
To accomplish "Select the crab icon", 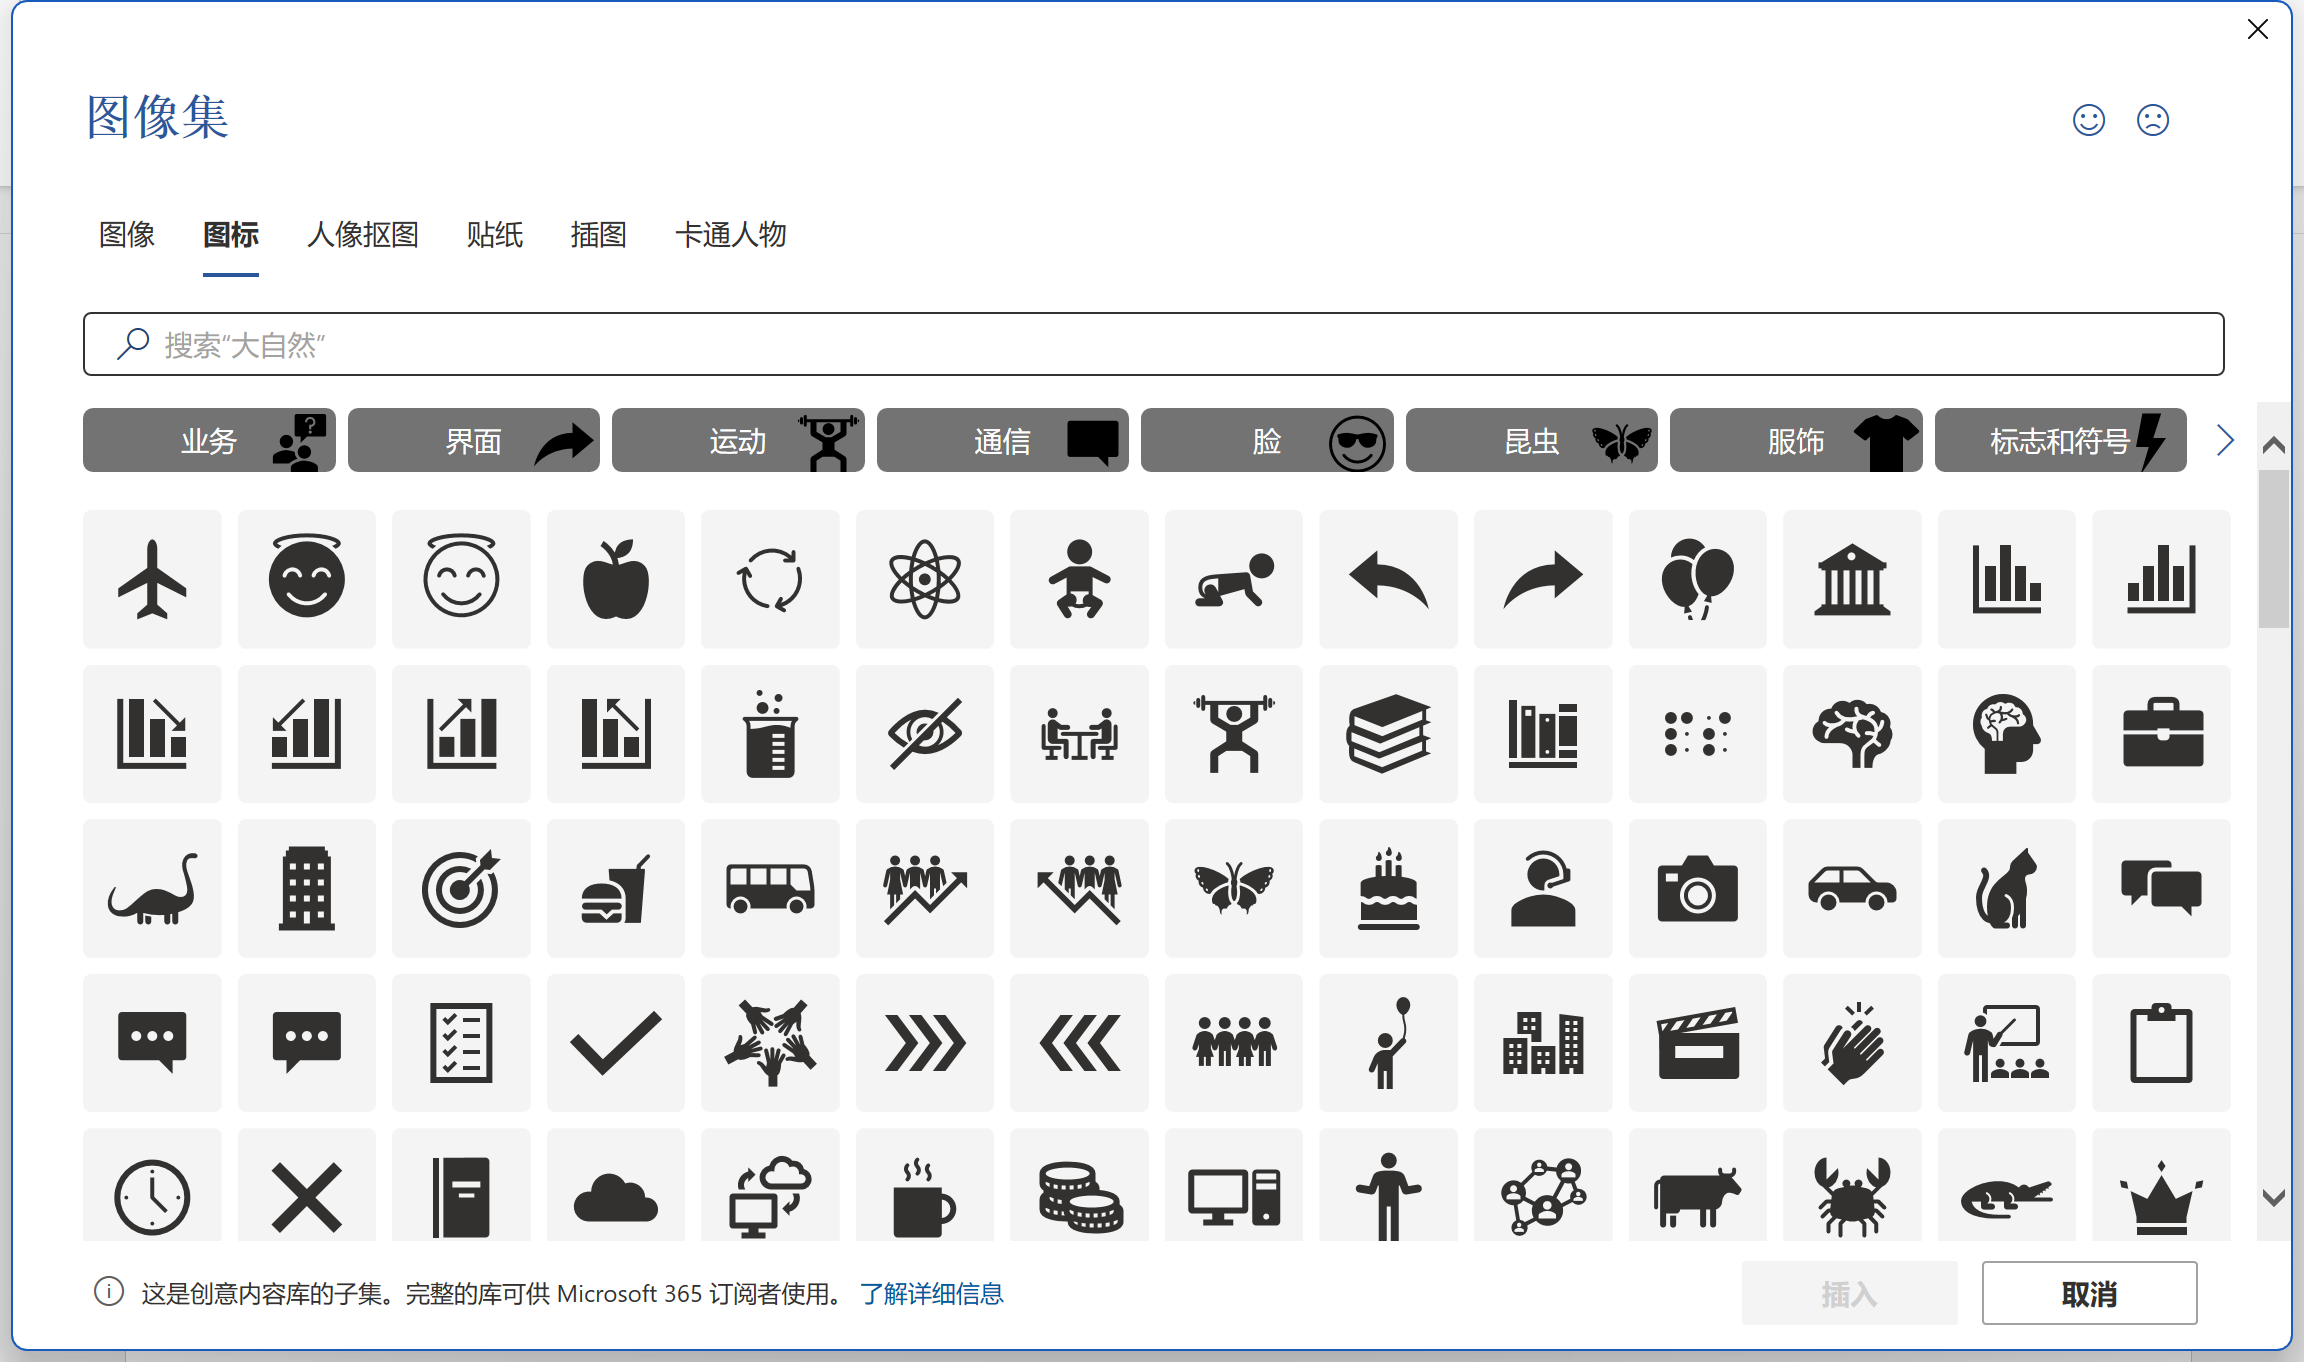I will click(x=1851, y=1195).
